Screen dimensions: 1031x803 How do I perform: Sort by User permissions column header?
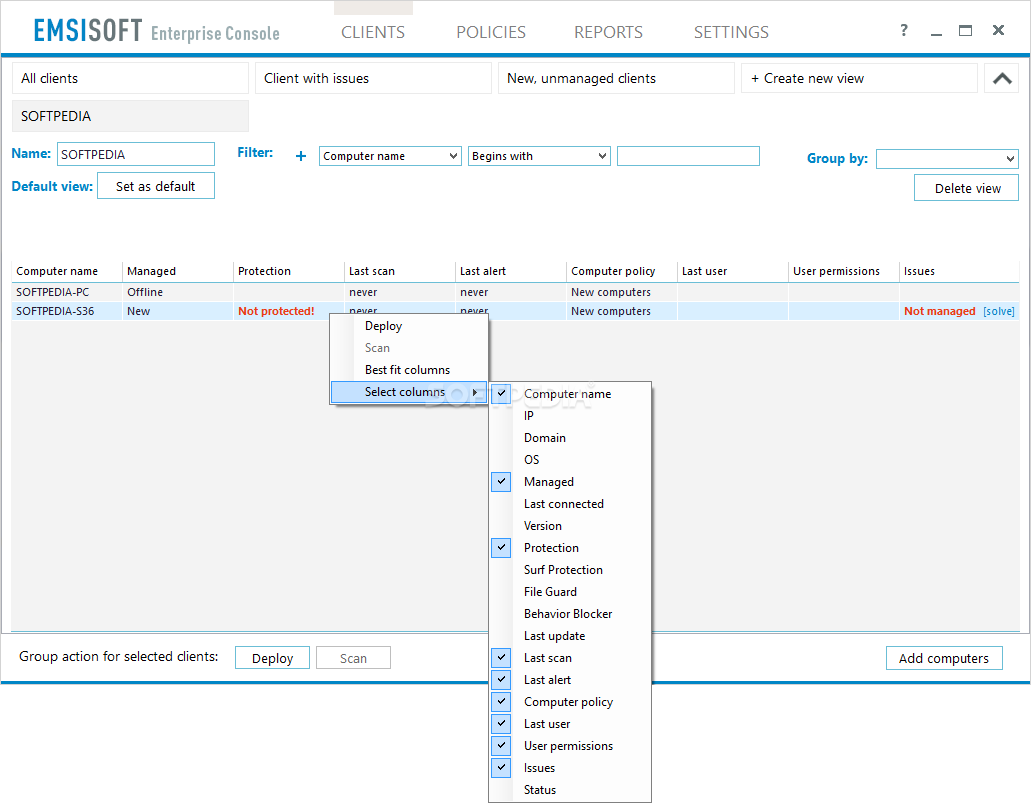[844, 271]
